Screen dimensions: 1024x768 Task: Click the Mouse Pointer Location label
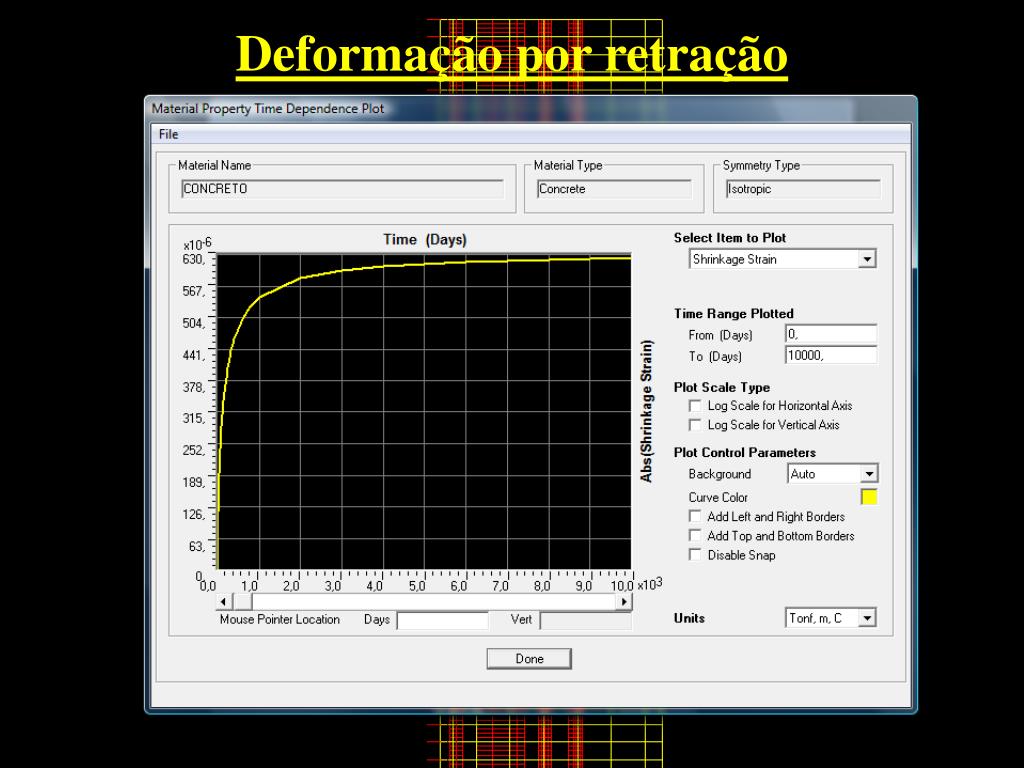click(280, 619)
